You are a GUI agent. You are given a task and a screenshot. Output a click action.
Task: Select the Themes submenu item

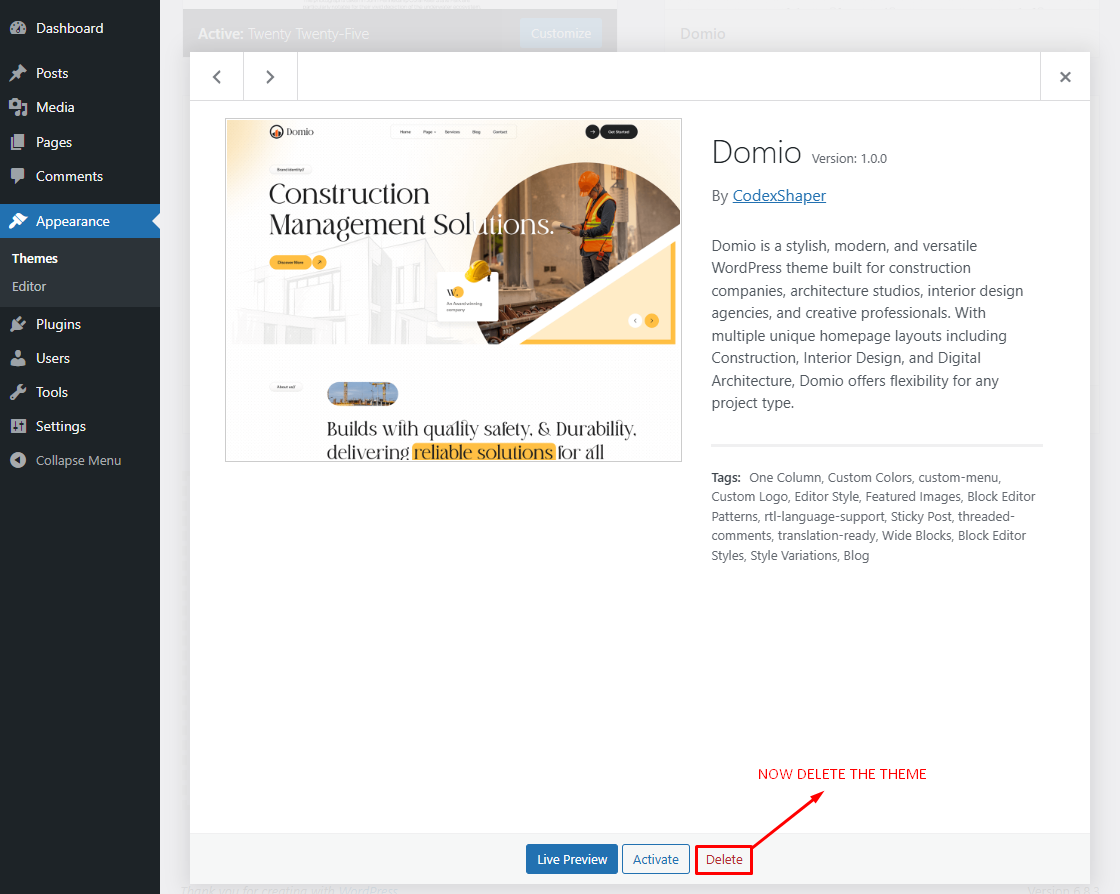pos(35,258)
